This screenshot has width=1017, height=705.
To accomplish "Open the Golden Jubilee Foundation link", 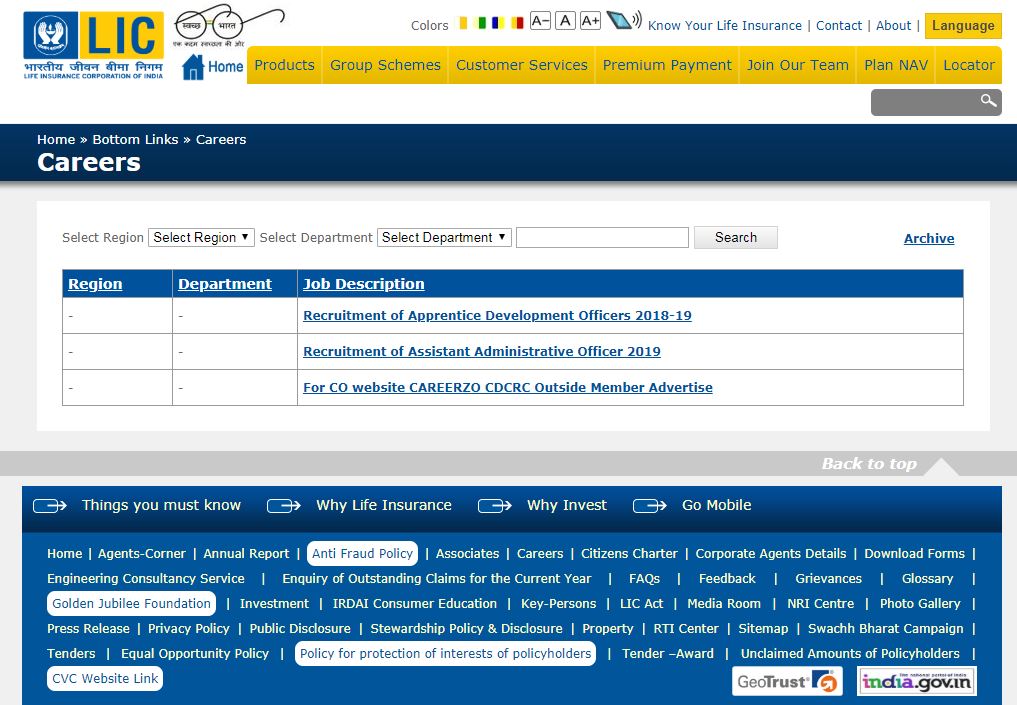I will coord(131,603).
